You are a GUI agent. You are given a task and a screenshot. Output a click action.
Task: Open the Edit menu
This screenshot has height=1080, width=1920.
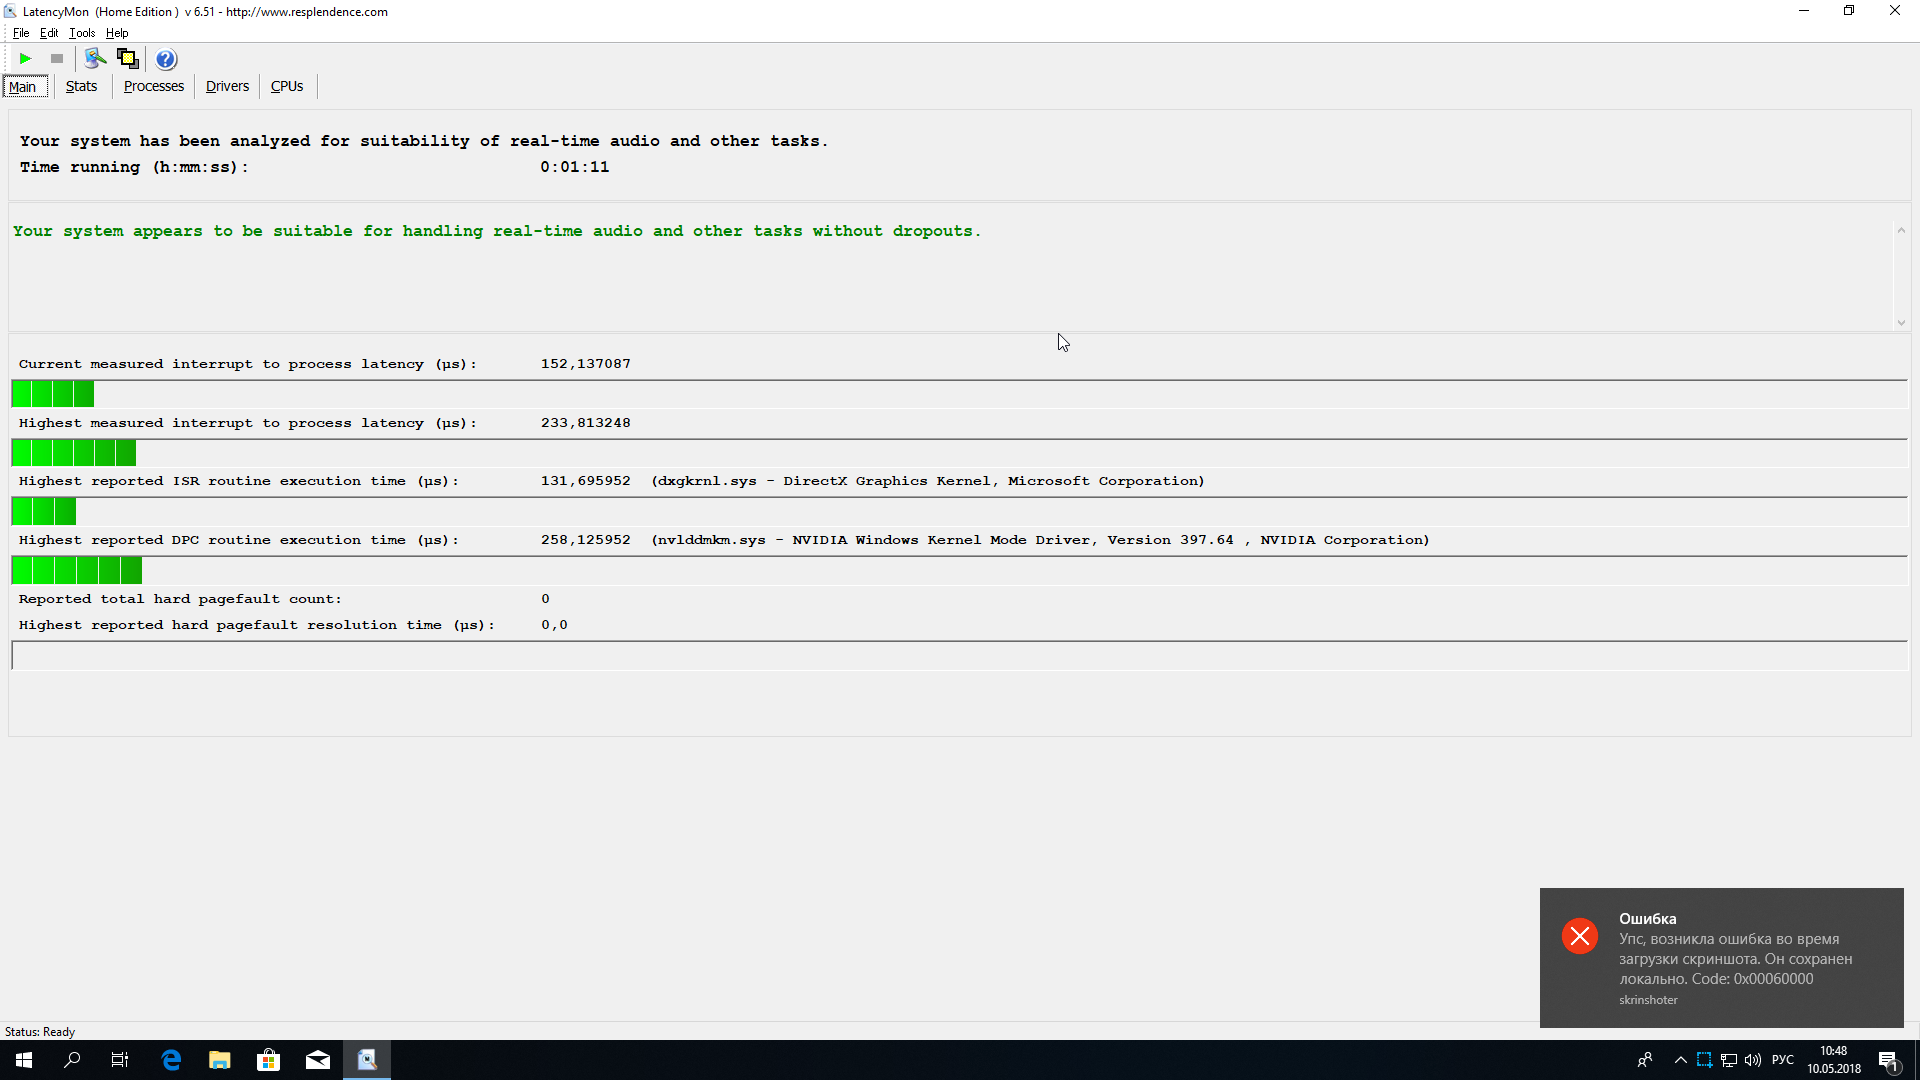click(x=49, y=33)
